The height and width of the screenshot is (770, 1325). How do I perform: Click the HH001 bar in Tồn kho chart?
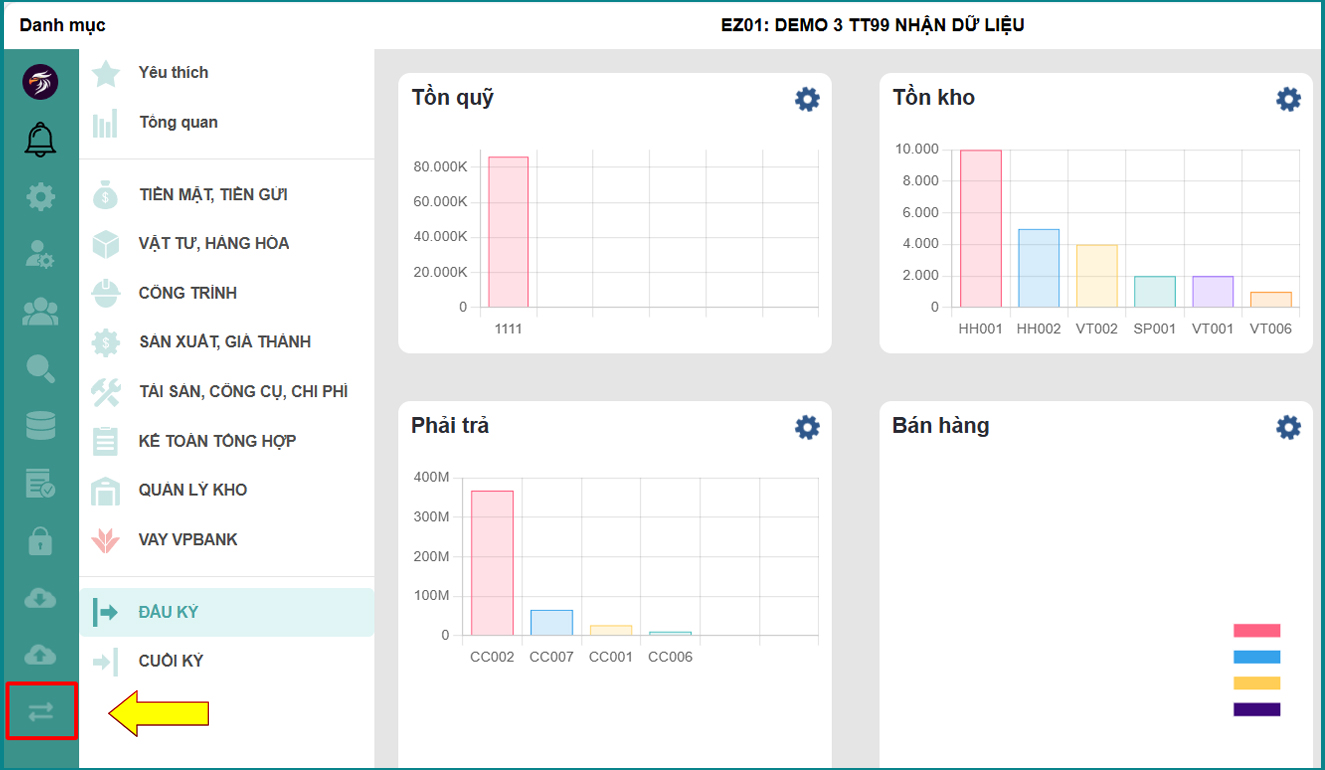coord(980,229)
